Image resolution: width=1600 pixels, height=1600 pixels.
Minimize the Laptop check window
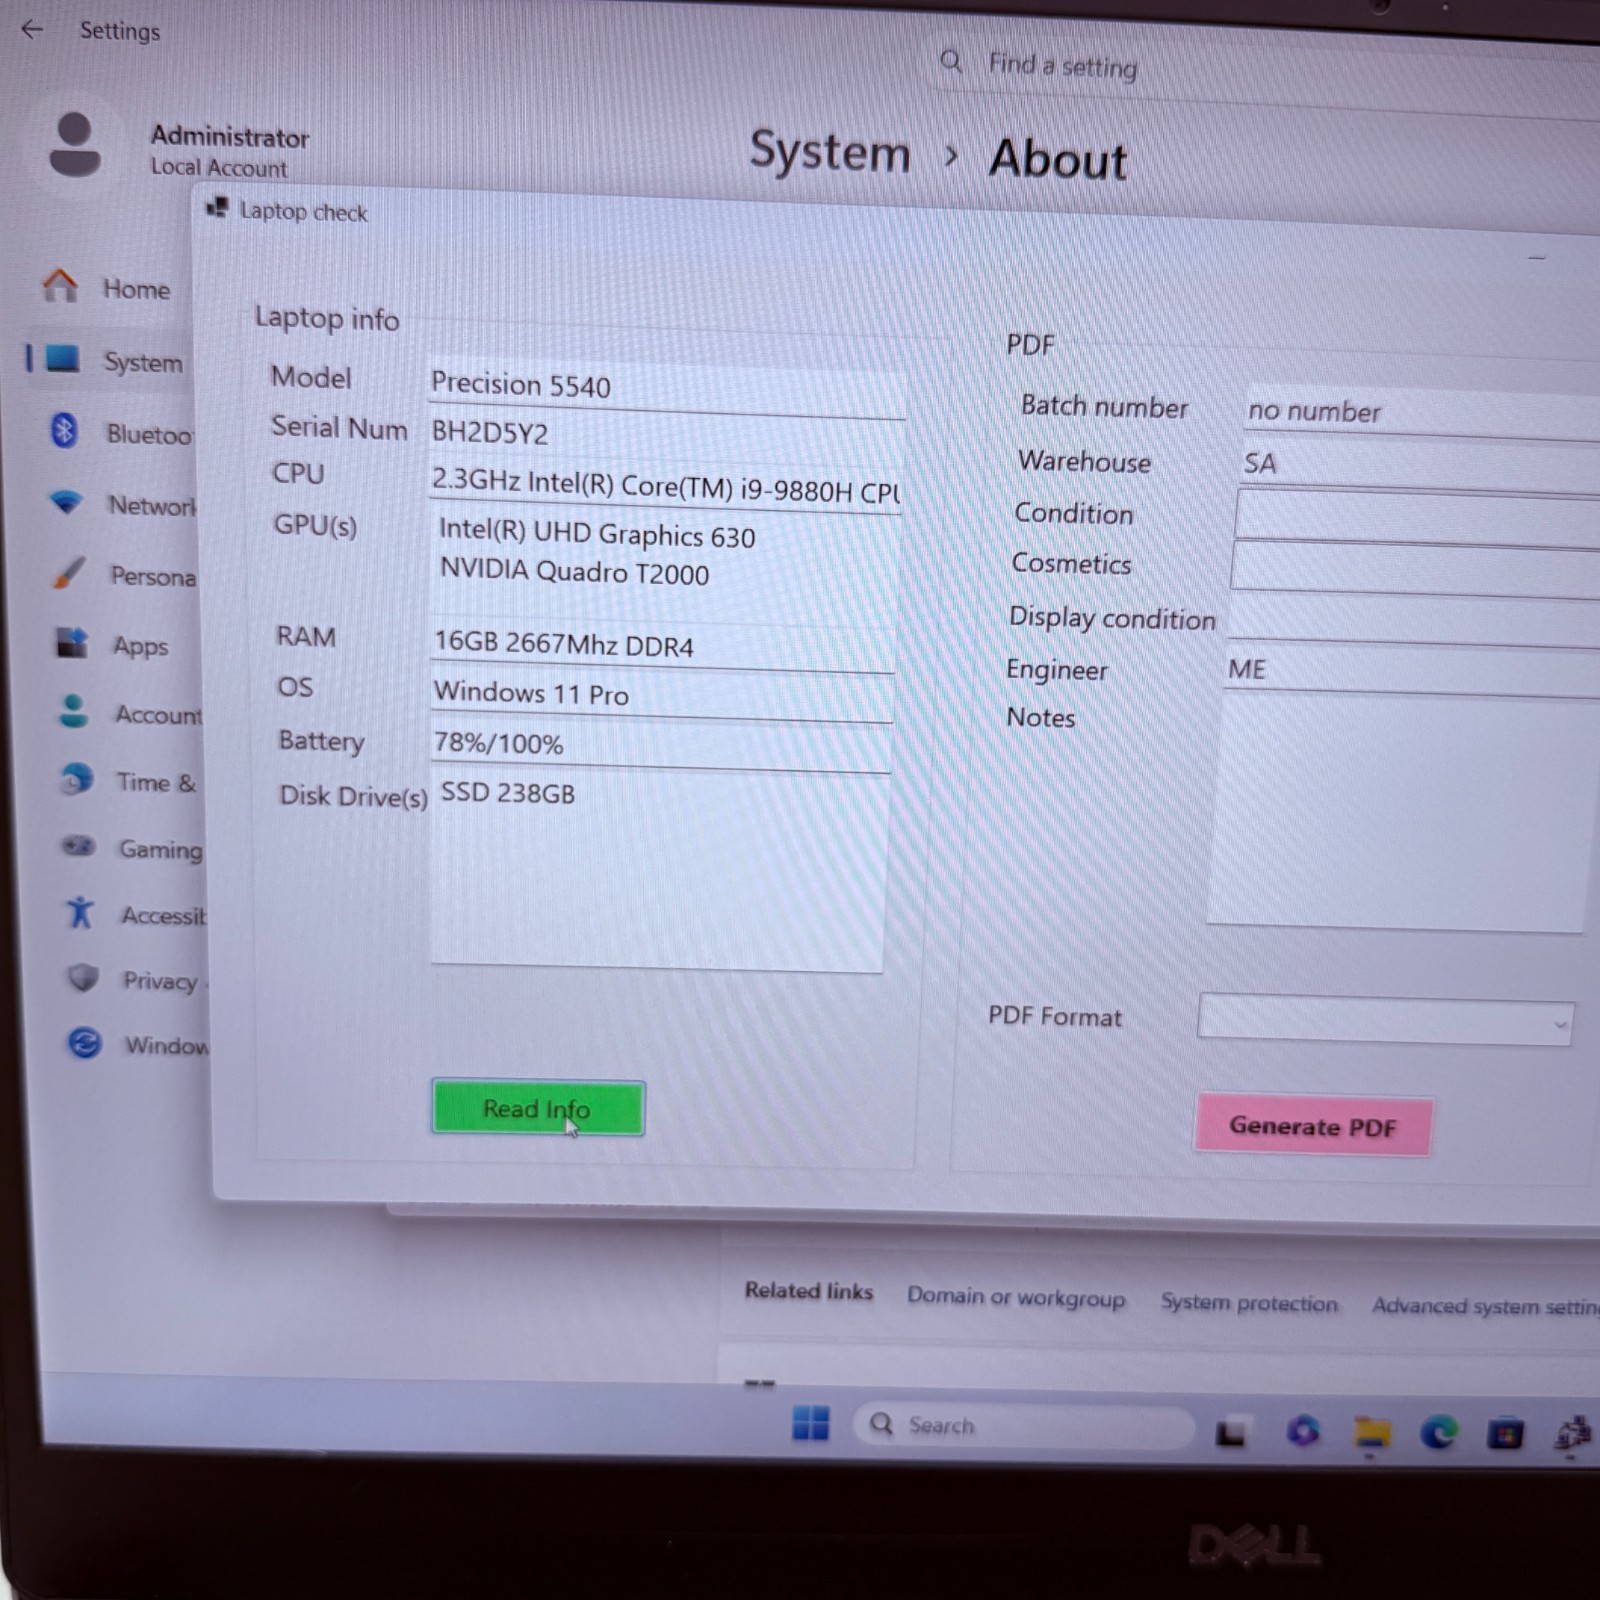tap(1537, 258)
